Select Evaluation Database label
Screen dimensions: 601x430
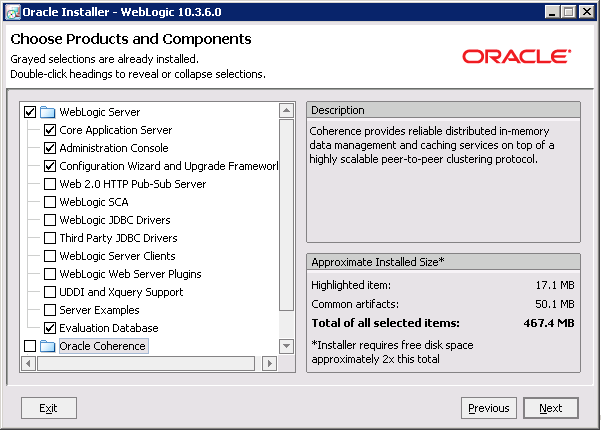tap(108, 328)
